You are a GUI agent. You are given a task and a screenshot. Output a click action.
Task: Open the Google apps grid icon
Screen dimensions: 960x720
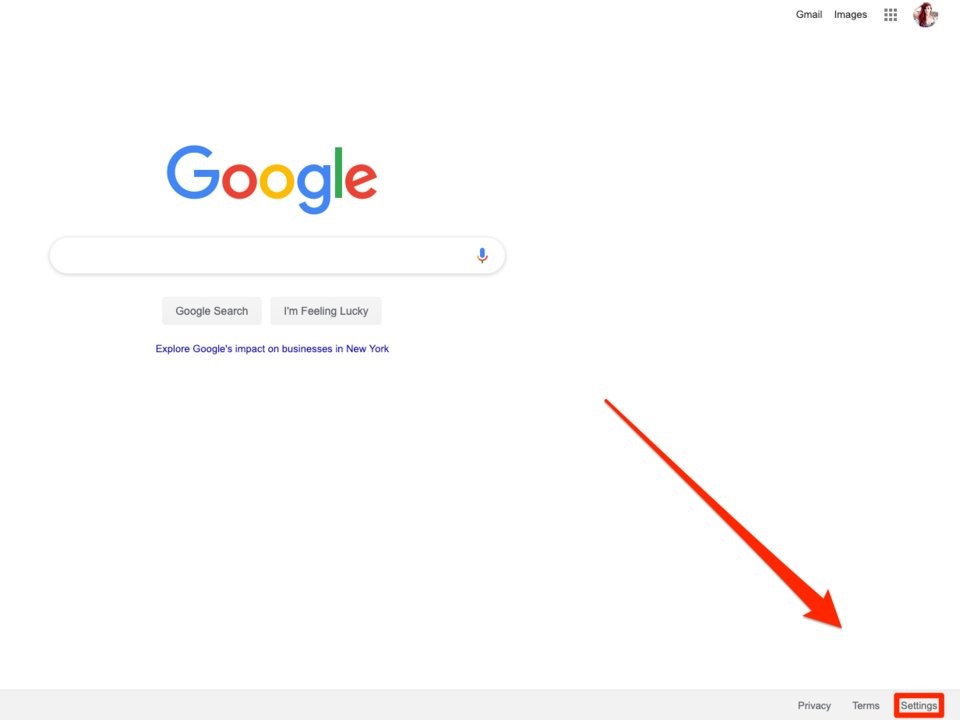click(890, 15)
